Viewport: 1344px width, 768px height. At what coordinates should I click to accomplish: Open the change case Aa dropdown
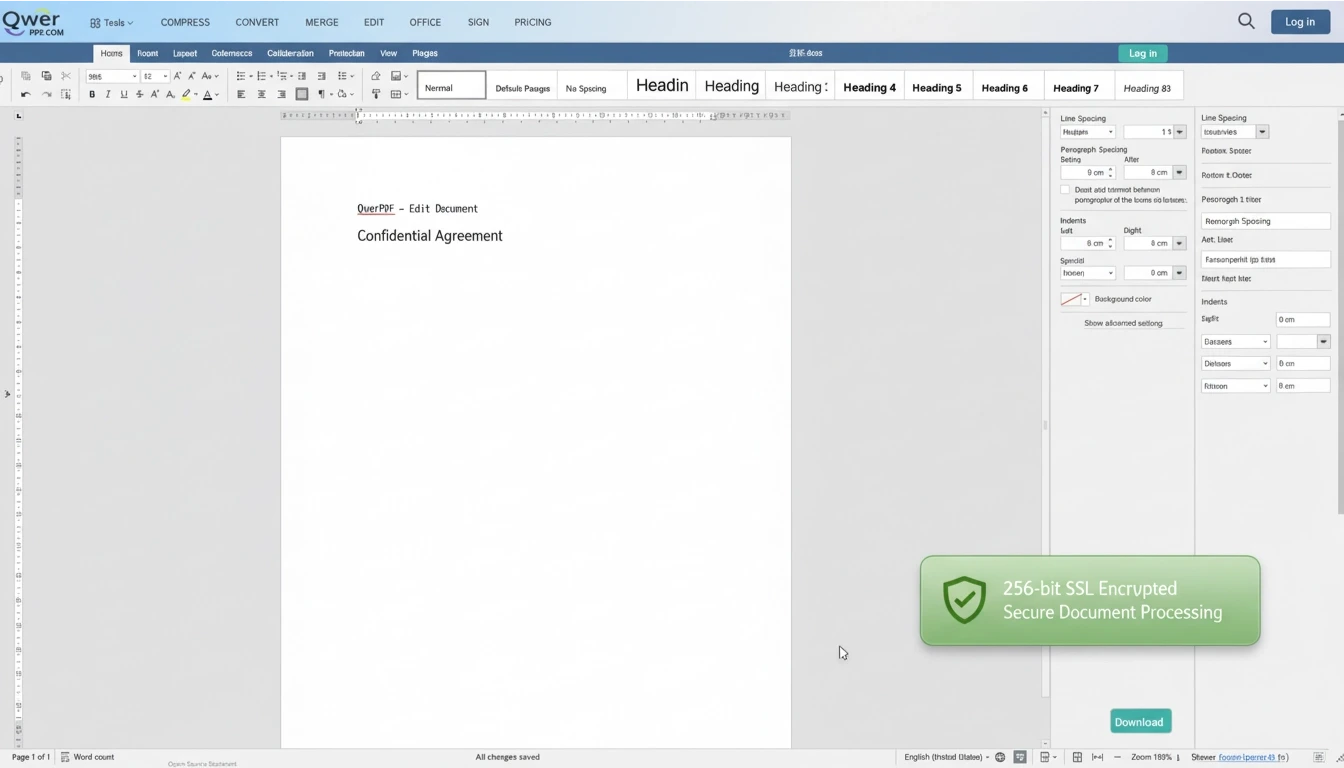(210, 76)
